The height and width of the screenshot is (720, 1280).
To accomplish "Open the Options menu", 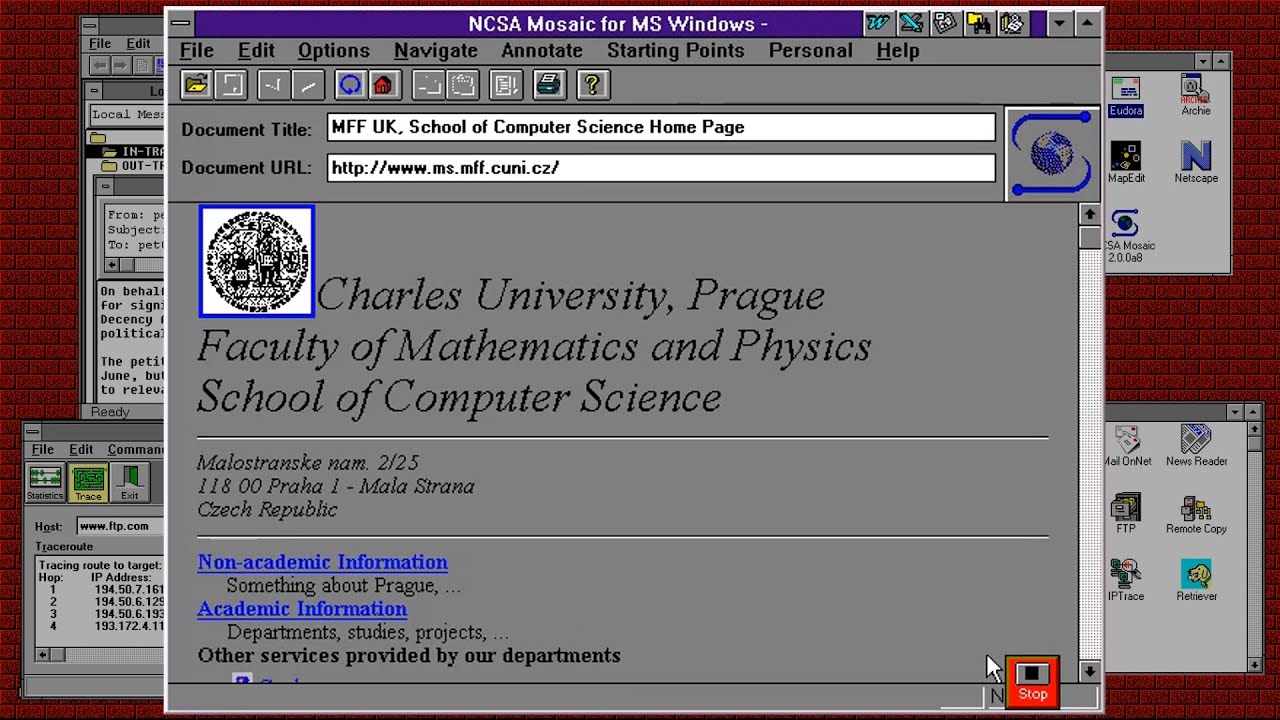I will tap(334, 50).
